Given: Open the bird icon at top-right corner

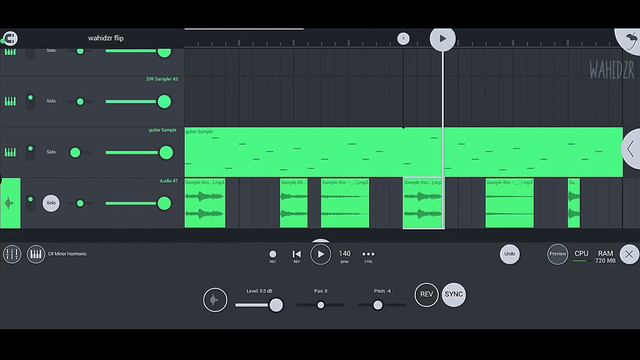Looking at the screenshot, I should point(630,40).
